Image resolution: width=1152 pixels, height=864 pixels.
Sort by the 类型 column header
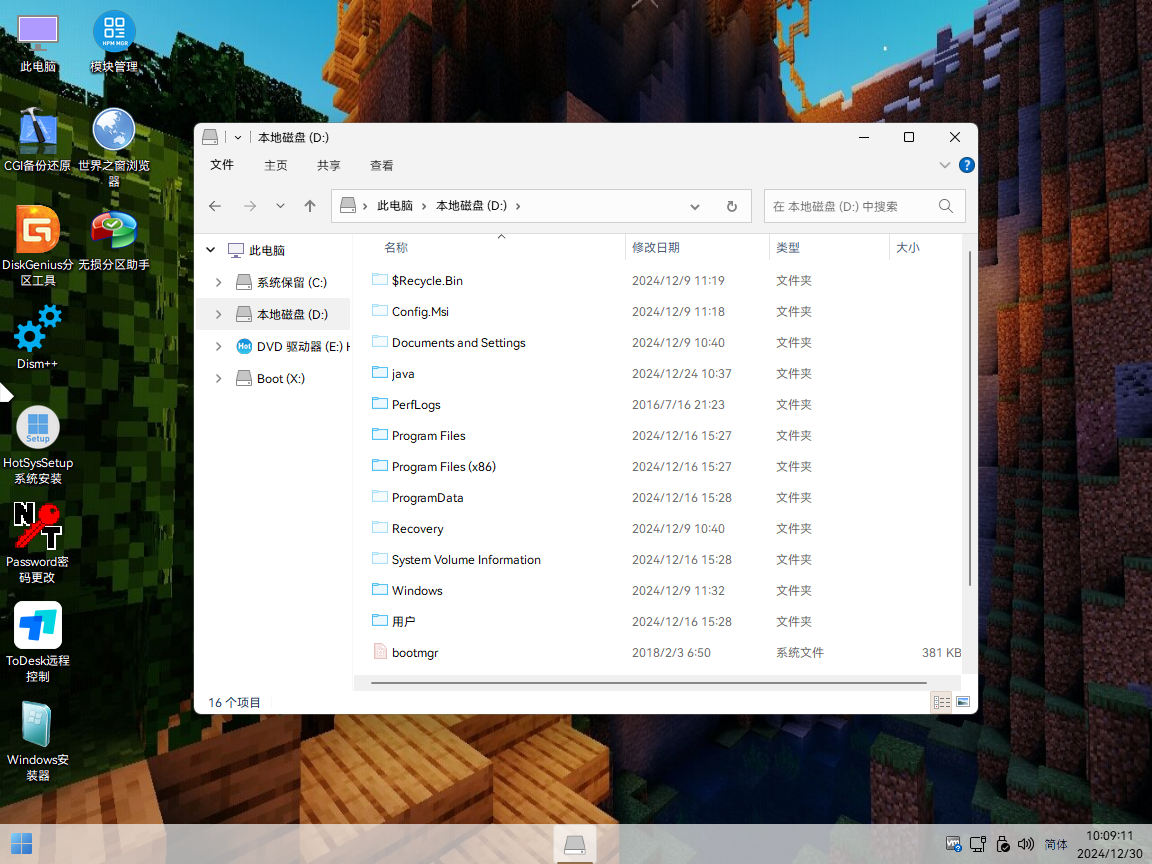(829, 248)
